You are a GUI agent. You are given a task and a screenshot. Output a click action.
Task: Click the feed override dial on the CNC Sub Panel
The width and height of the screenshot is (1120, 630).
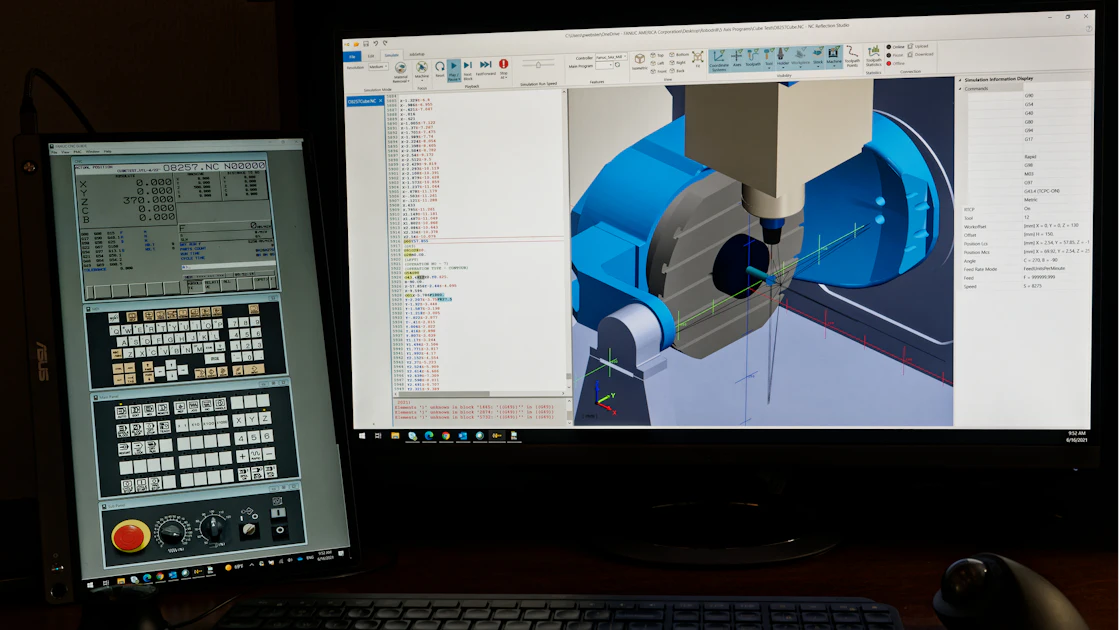(x=172, y=531)
